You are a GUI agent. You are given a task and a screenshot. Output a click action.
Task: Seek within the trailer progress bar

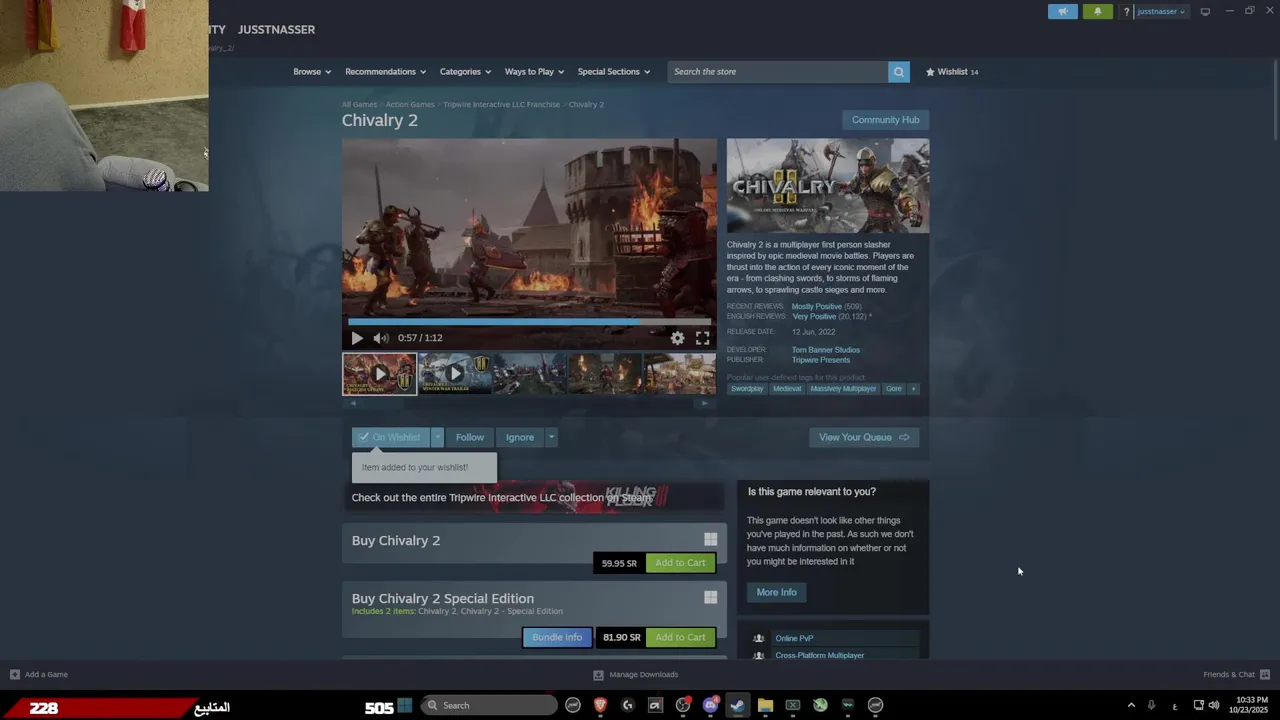pyautogui.click(x=529, y=322)
